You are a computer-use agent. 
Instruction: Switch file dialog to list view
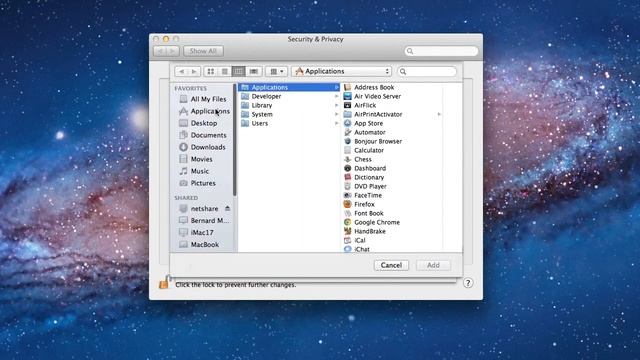pos(224,71)
